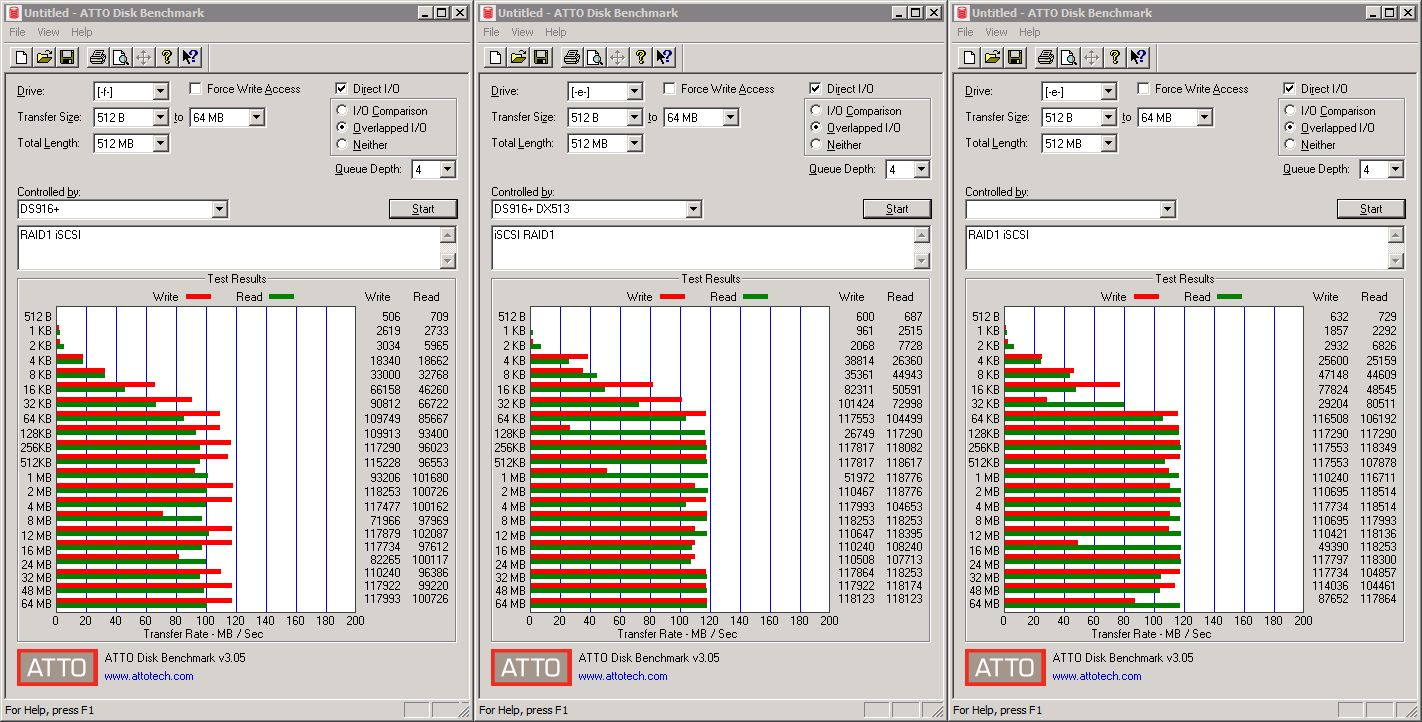Click Print Preview icon in the drive [-f-] window

click(x=121, y=57)
